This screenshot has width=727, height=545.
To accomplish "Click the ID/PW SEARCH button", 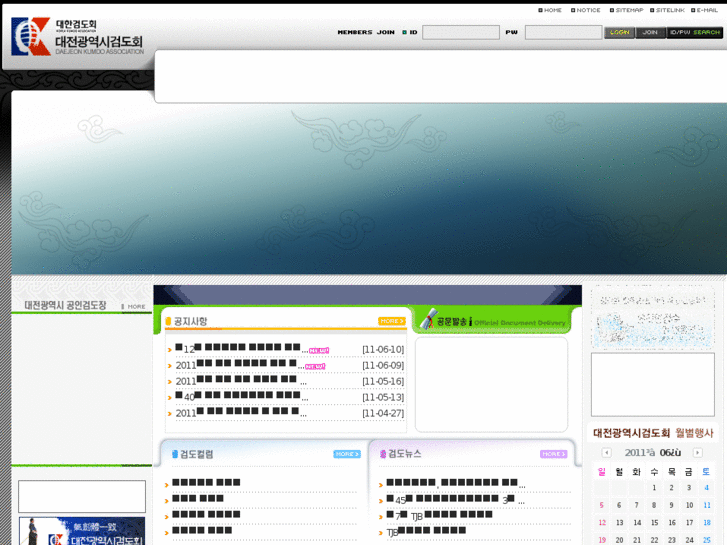I will click(695, 32).
